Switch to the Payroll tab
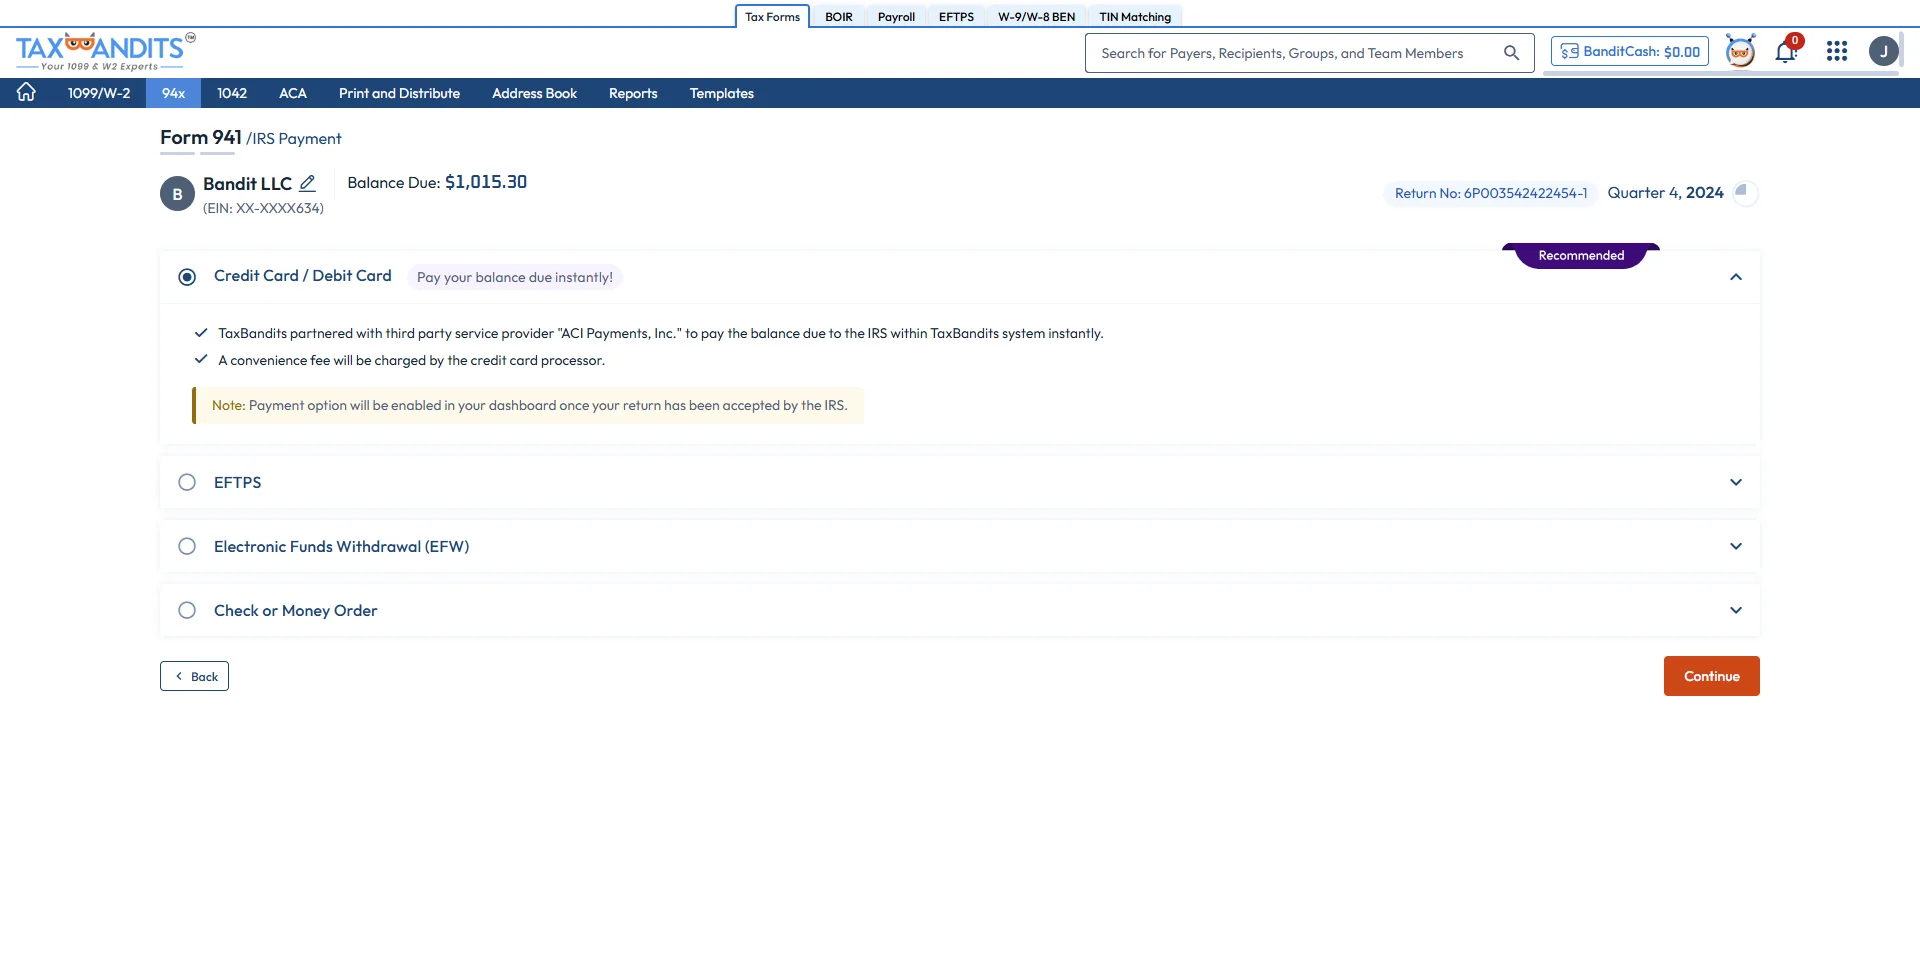The width and height of the screenshot is (1920, 953). pos(896,17)
